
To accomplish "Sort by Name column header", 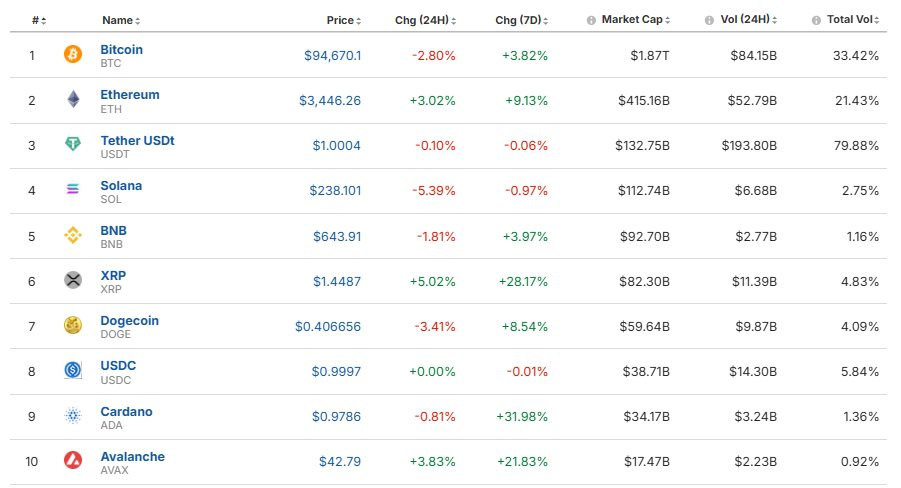I will pyautogui.click(x=121, y=20).
